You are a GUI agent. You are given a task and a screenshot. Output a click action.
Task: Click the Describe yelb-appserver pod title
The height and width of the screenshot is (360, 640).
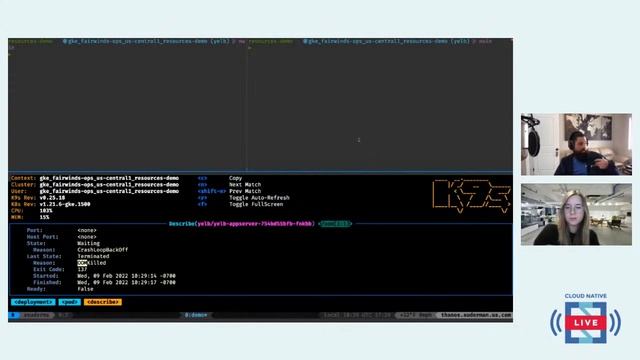242,224
